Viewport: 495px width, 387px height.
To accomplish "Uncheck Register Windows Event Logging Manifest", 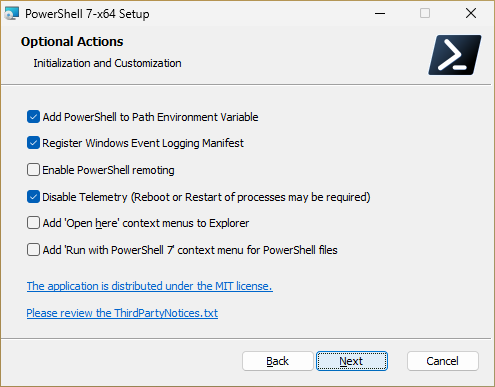I will pos(33,143).
